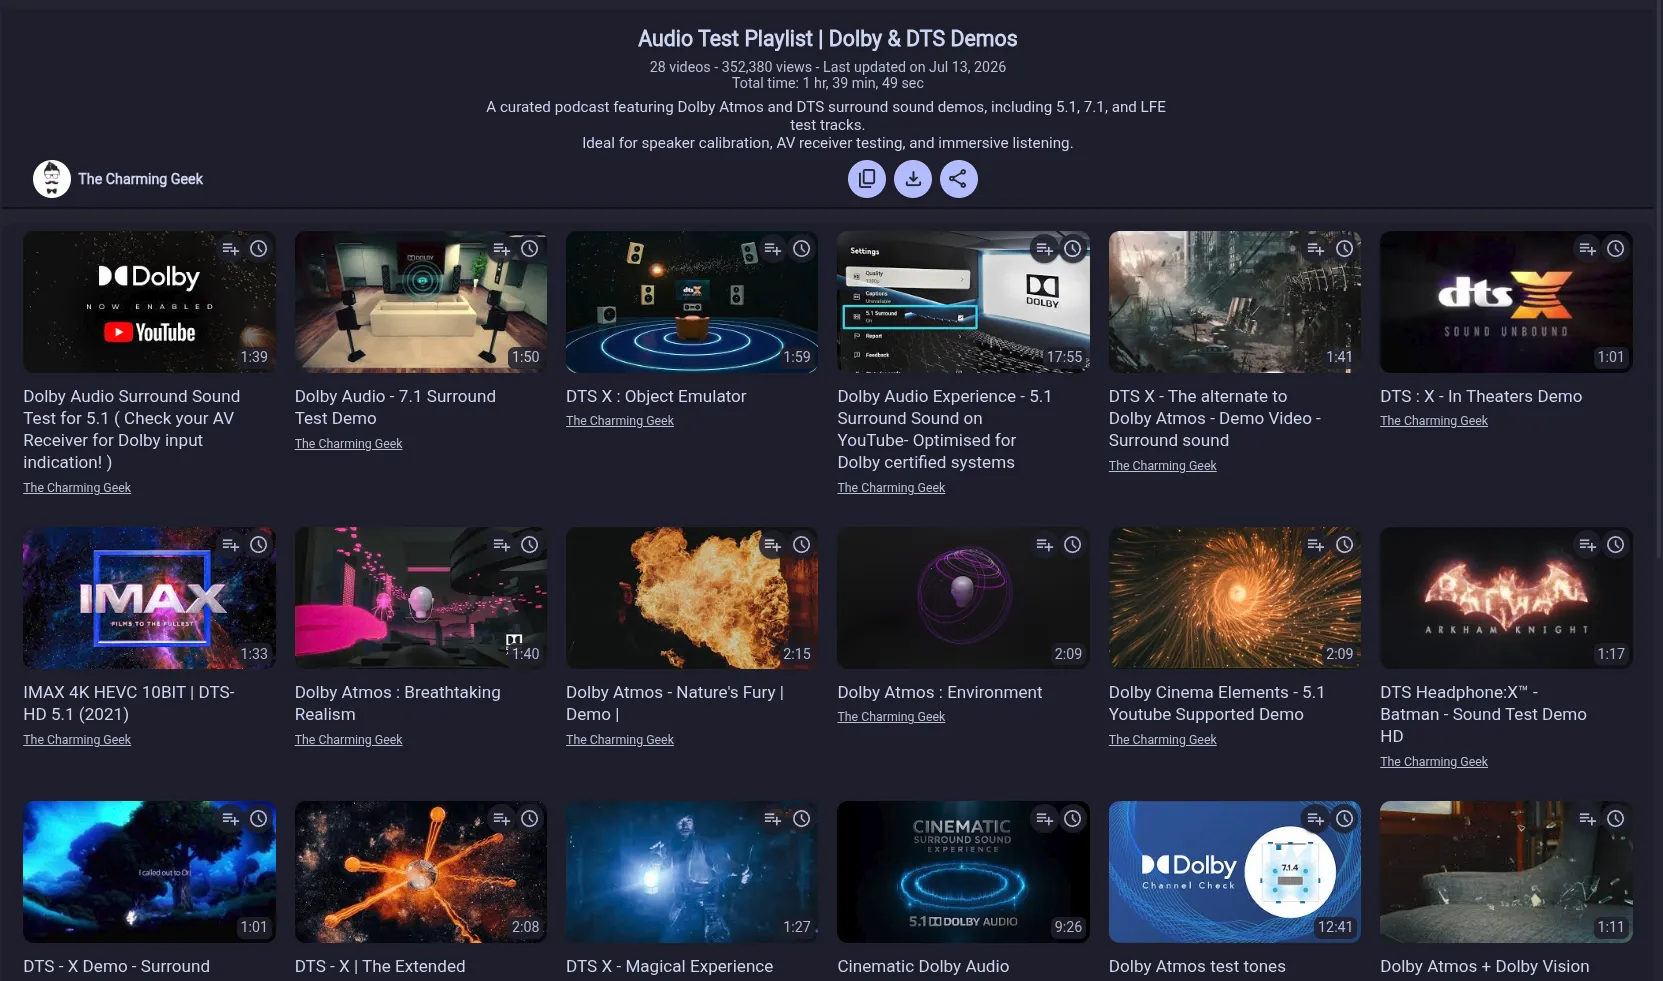The image size is (1663, 981).
Task: Open the DTS X In Theaters Demo title
Action: [x=1481, y=396]
